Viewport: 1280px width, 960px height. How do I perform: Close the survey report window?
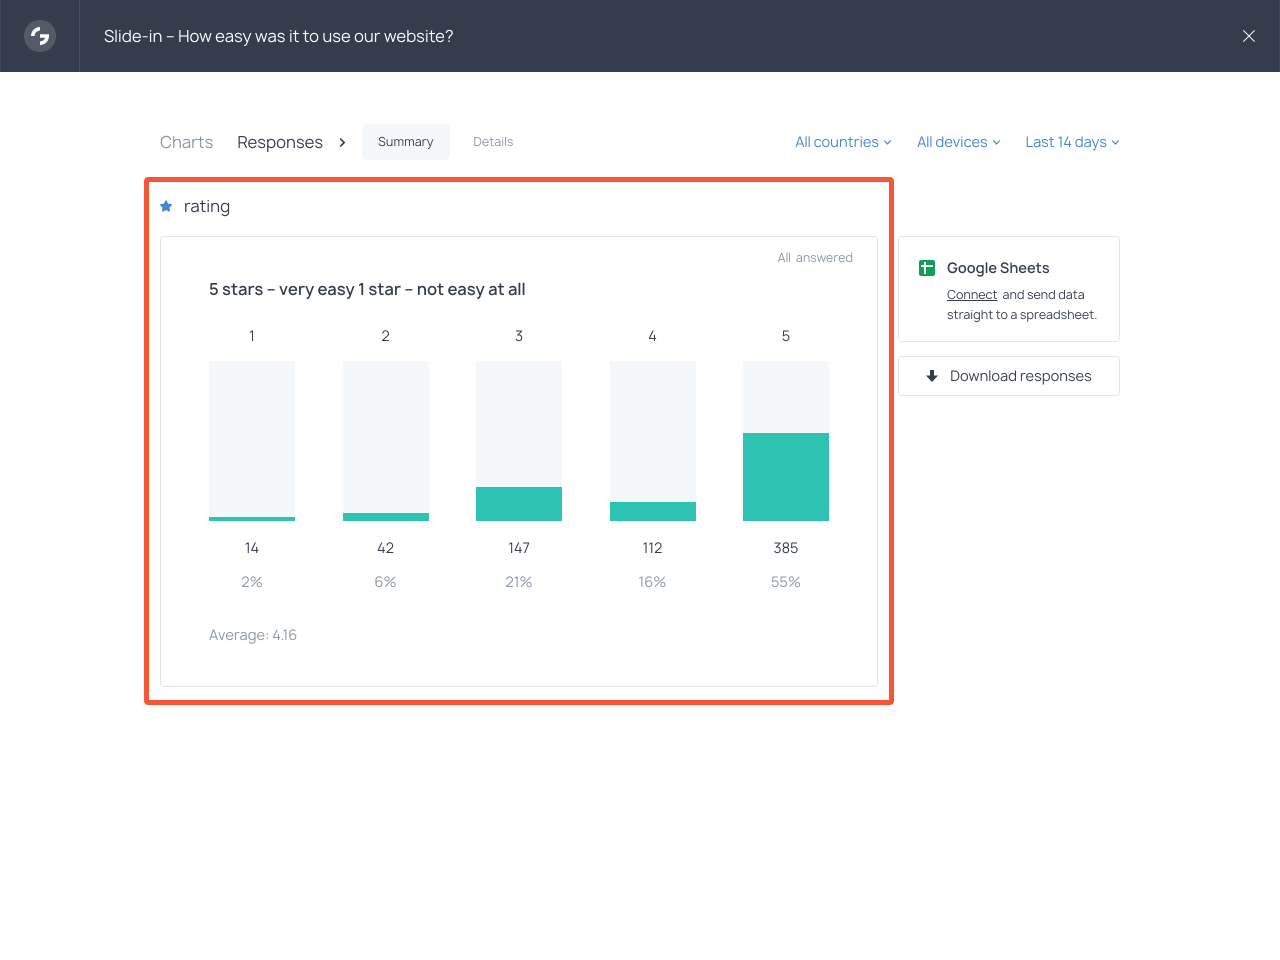[1248, 36]
